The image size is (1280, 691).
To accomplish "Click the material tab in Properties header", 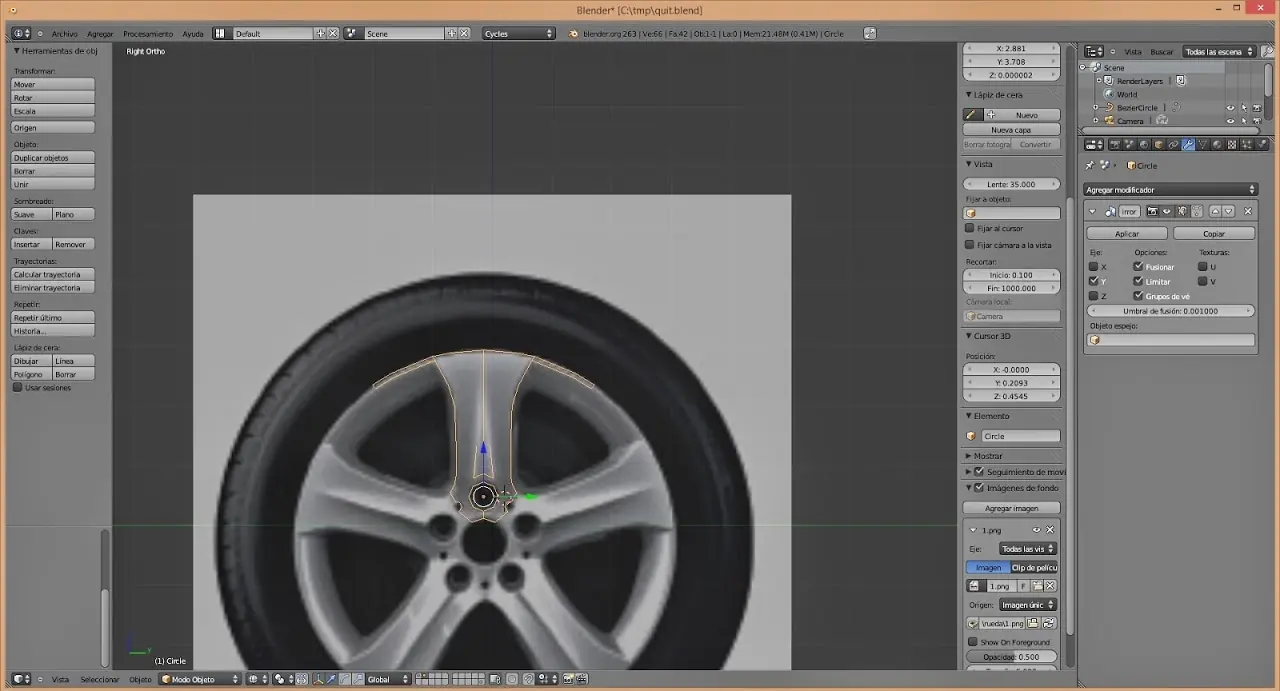I will 1217,144.
